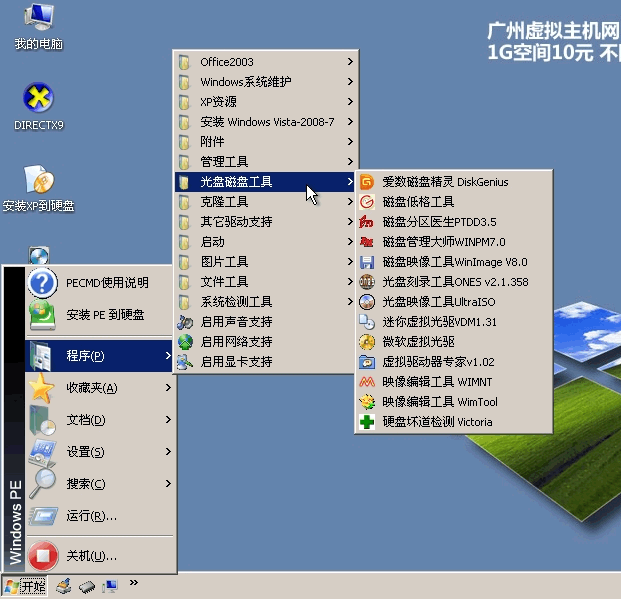Expand Office2003 submenu arrow
621x599 pixels.
click(350, 61)
